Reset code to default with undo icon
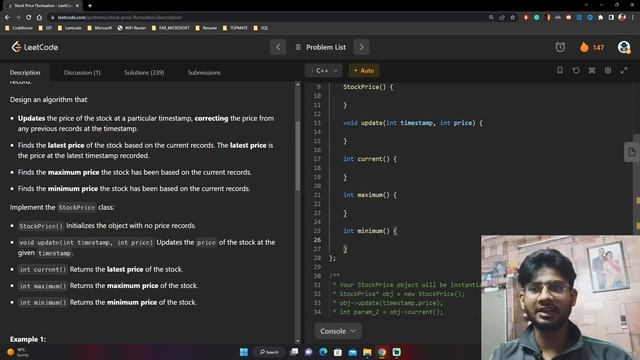The width and height of the screenshot is (640, 360). [576, 70]
